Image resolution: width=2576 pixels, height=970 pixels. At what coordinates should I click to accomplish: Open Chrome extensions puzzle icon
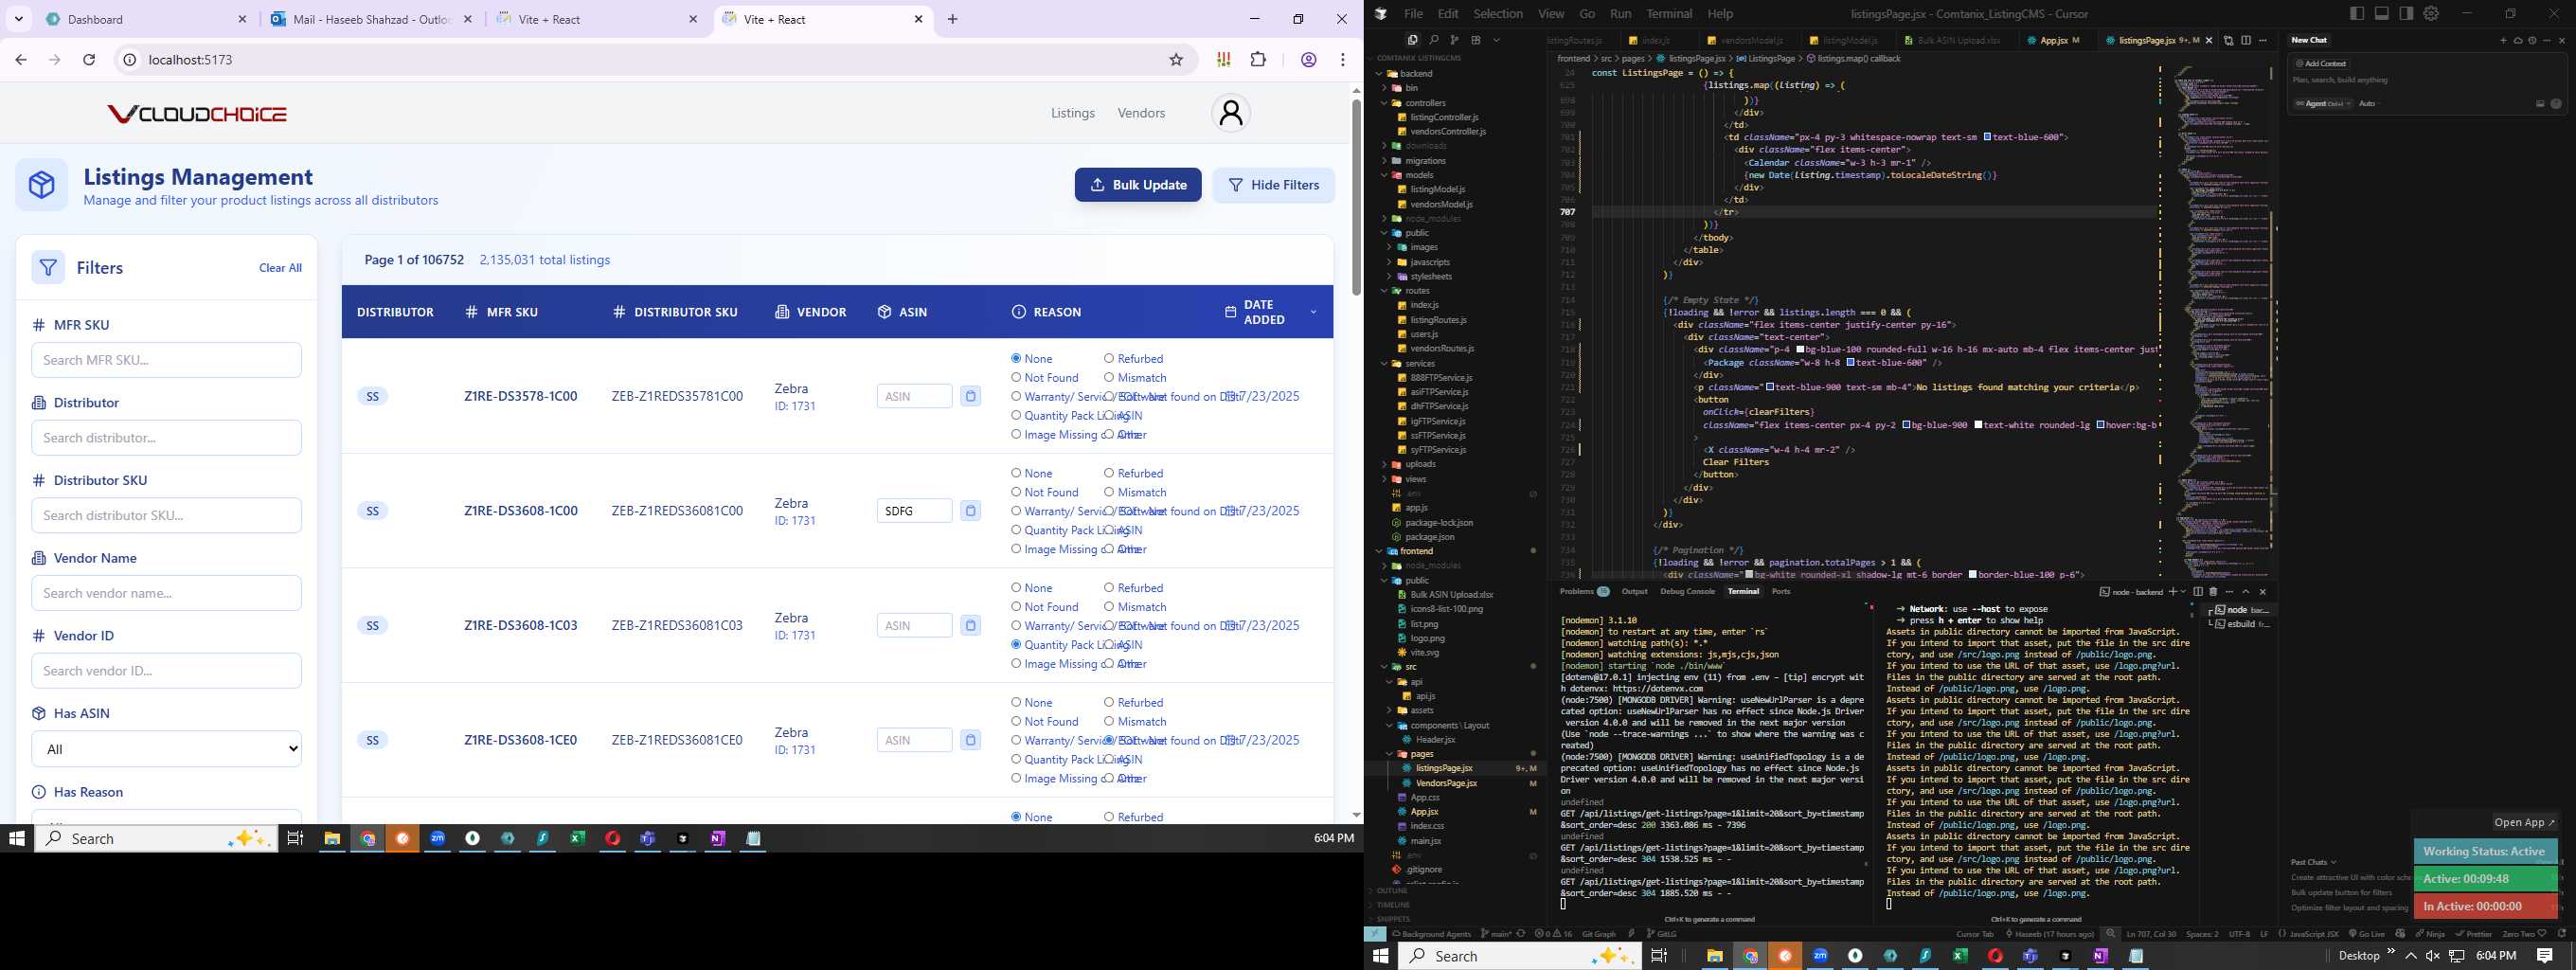click(1258, 60)
